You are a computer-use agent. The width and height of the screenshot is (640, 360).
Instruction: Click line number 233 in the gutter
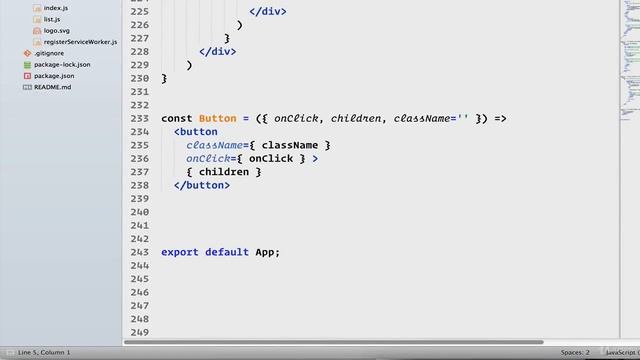140,118
